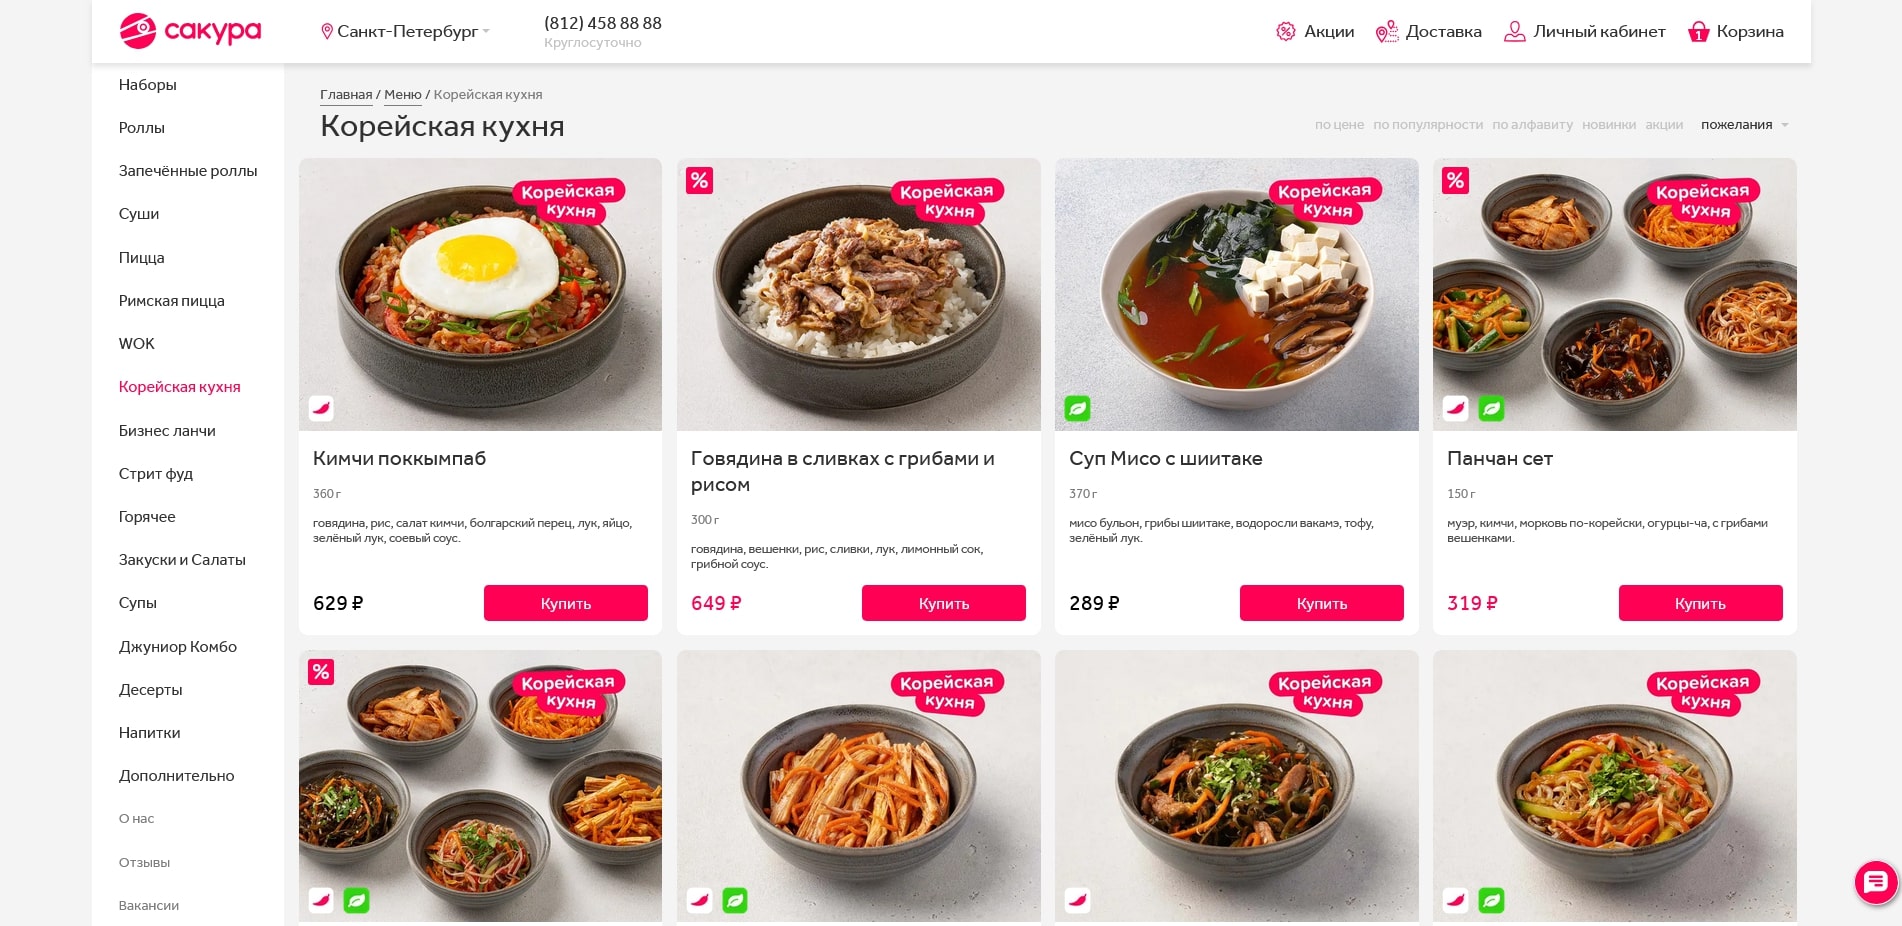
Task: Open the пожелания filter dropdown
Action: tap(1744, 125)
